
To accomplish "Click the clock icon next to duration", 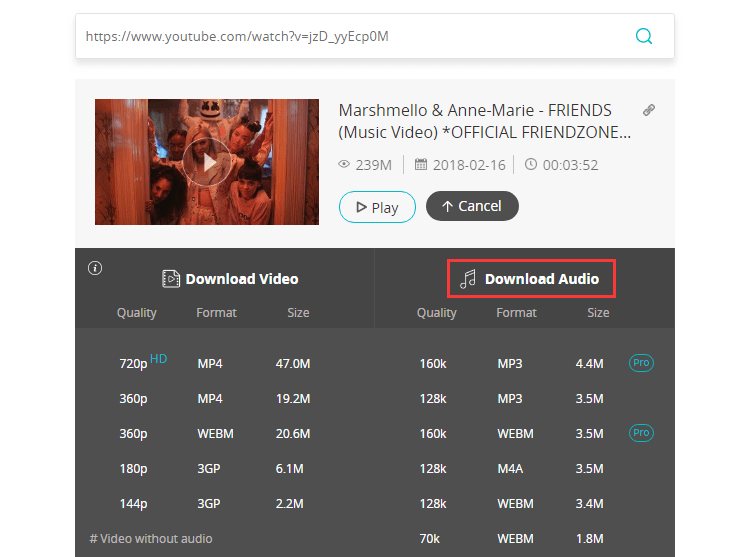I will [530, 164].
